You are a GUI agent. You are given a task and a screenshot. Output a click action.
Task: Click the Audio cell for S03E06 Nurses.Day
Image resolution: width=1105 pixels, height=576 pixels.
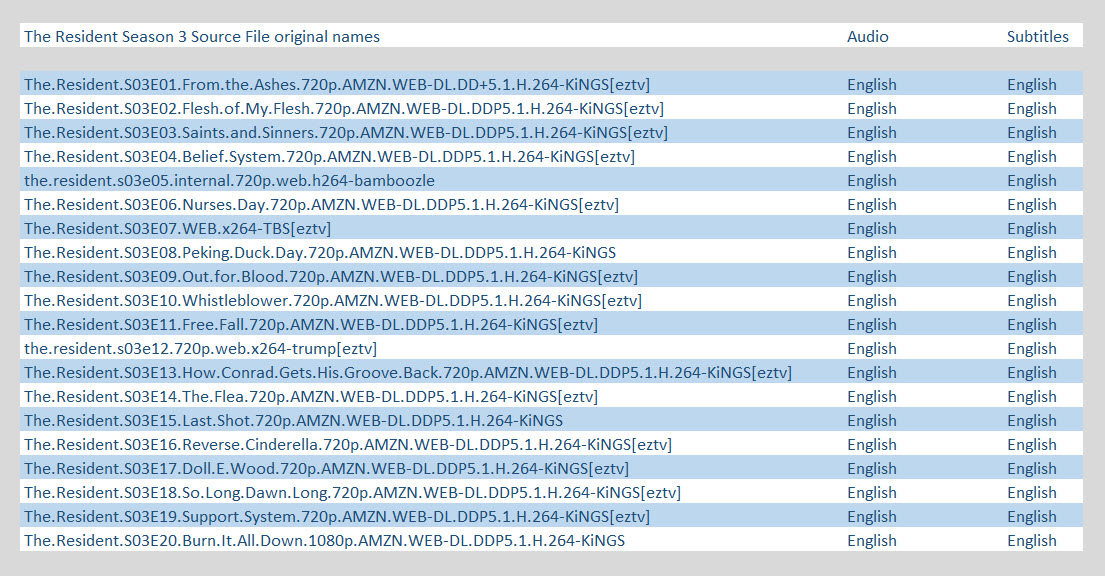click(x=872, y=204)
